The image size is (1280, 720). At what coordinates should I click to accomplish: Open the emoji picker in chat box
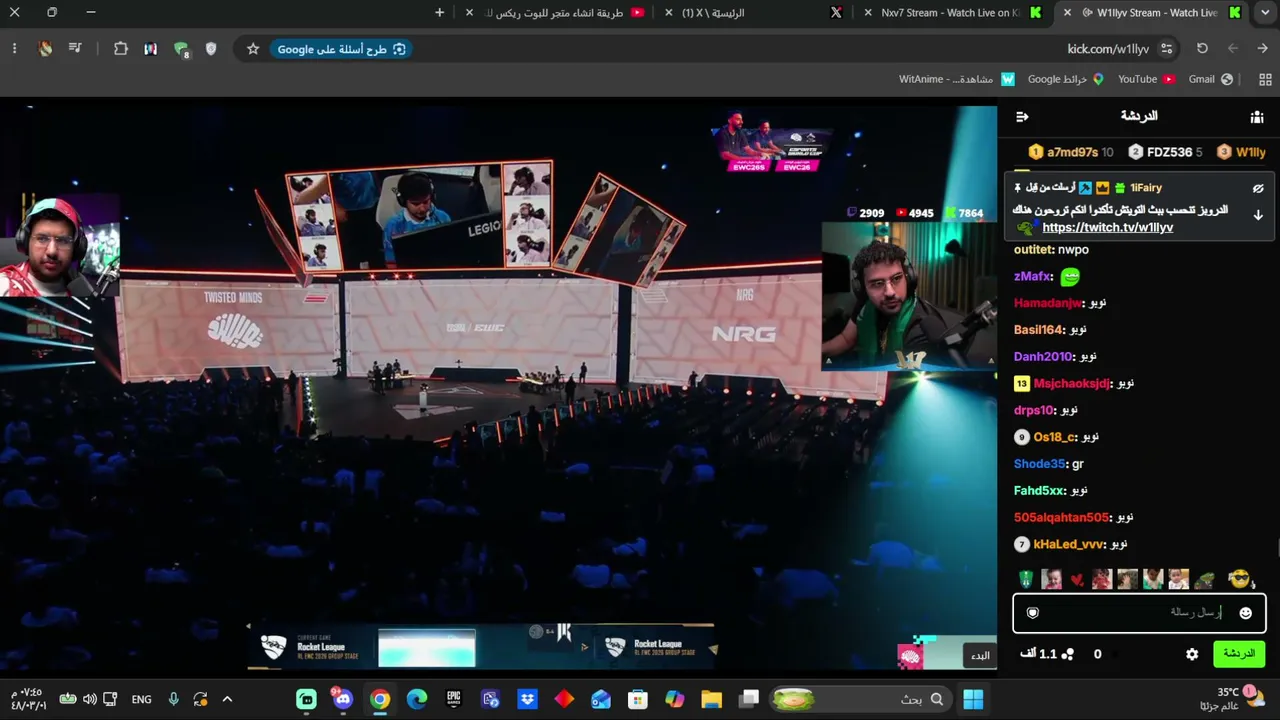click(x=1245, y=613)
